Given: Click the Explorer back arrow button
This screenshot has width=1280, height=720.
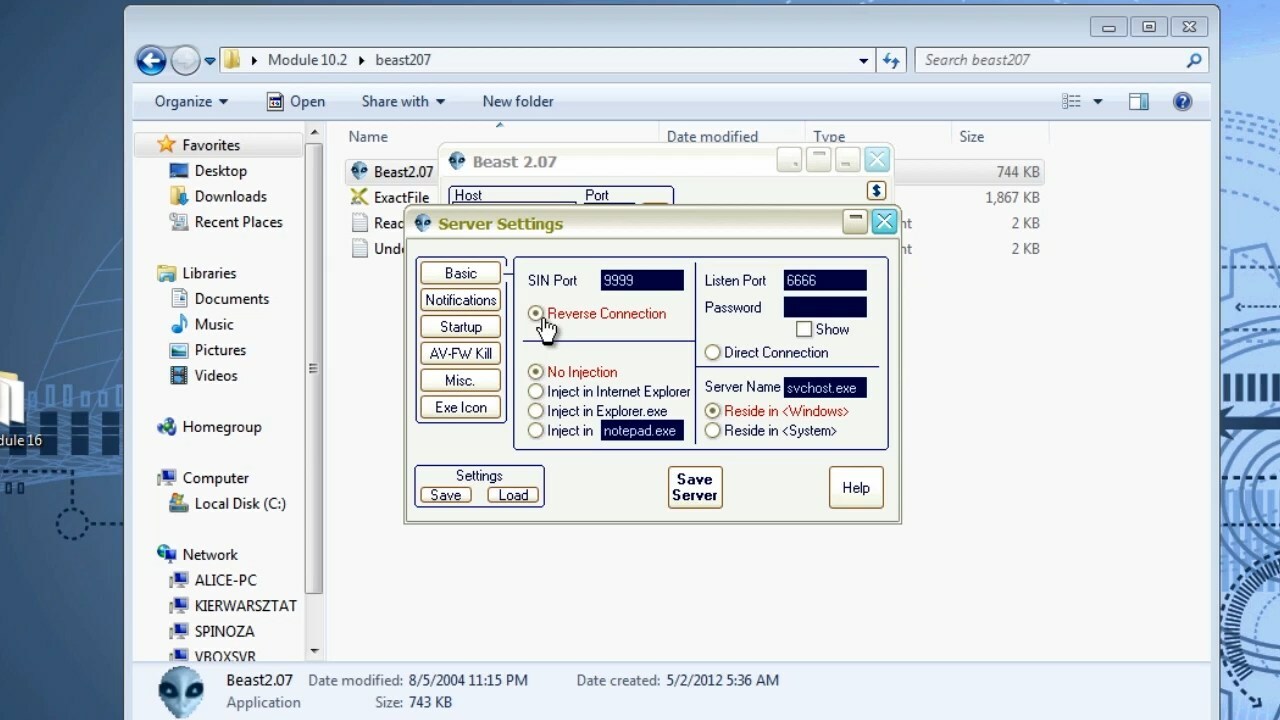Looking at the screenshot, I should pyautogui.click(x=151, y=61).
